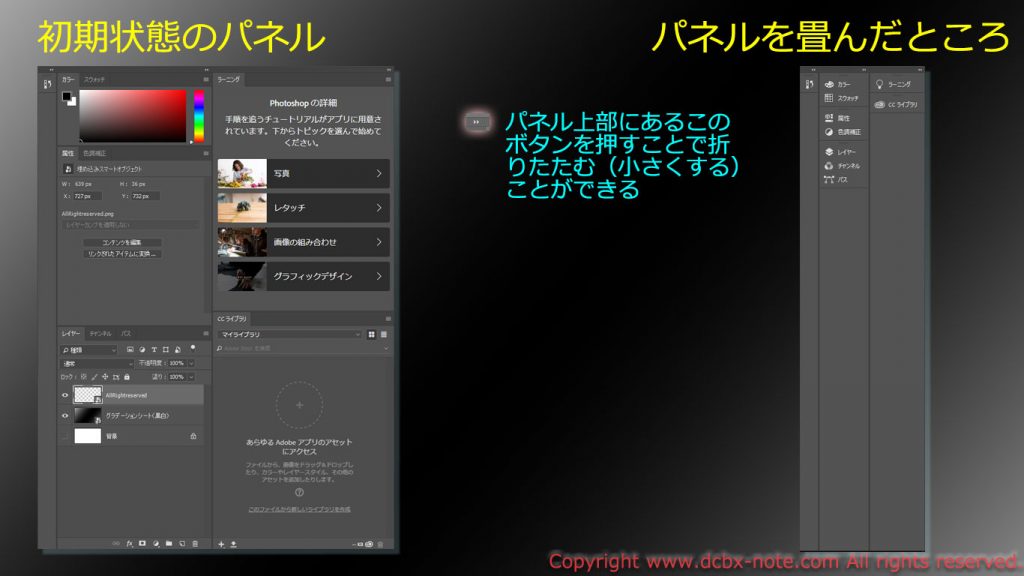Screen dimensions: 1024x576
Task: Click the コンテンツを編集 button
Action: point(122,242)
